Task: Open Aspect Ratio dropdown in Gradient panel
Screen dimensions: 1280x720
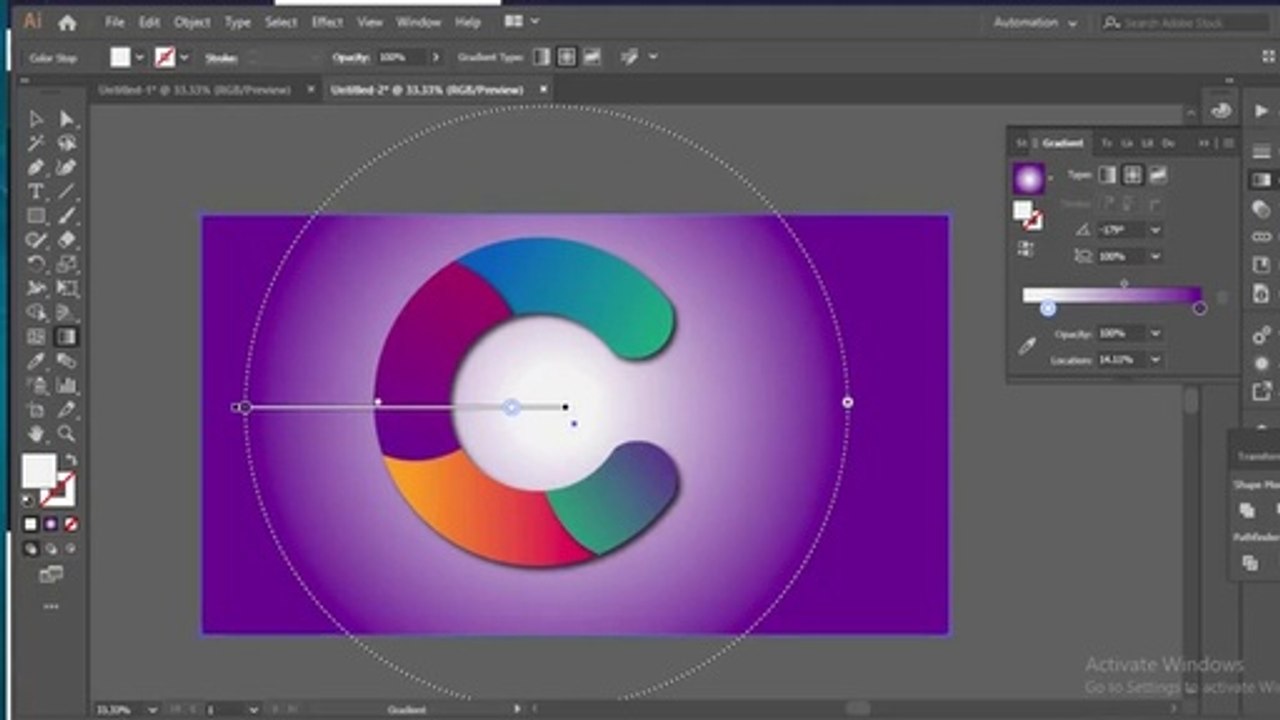Action: point(1155,257)
